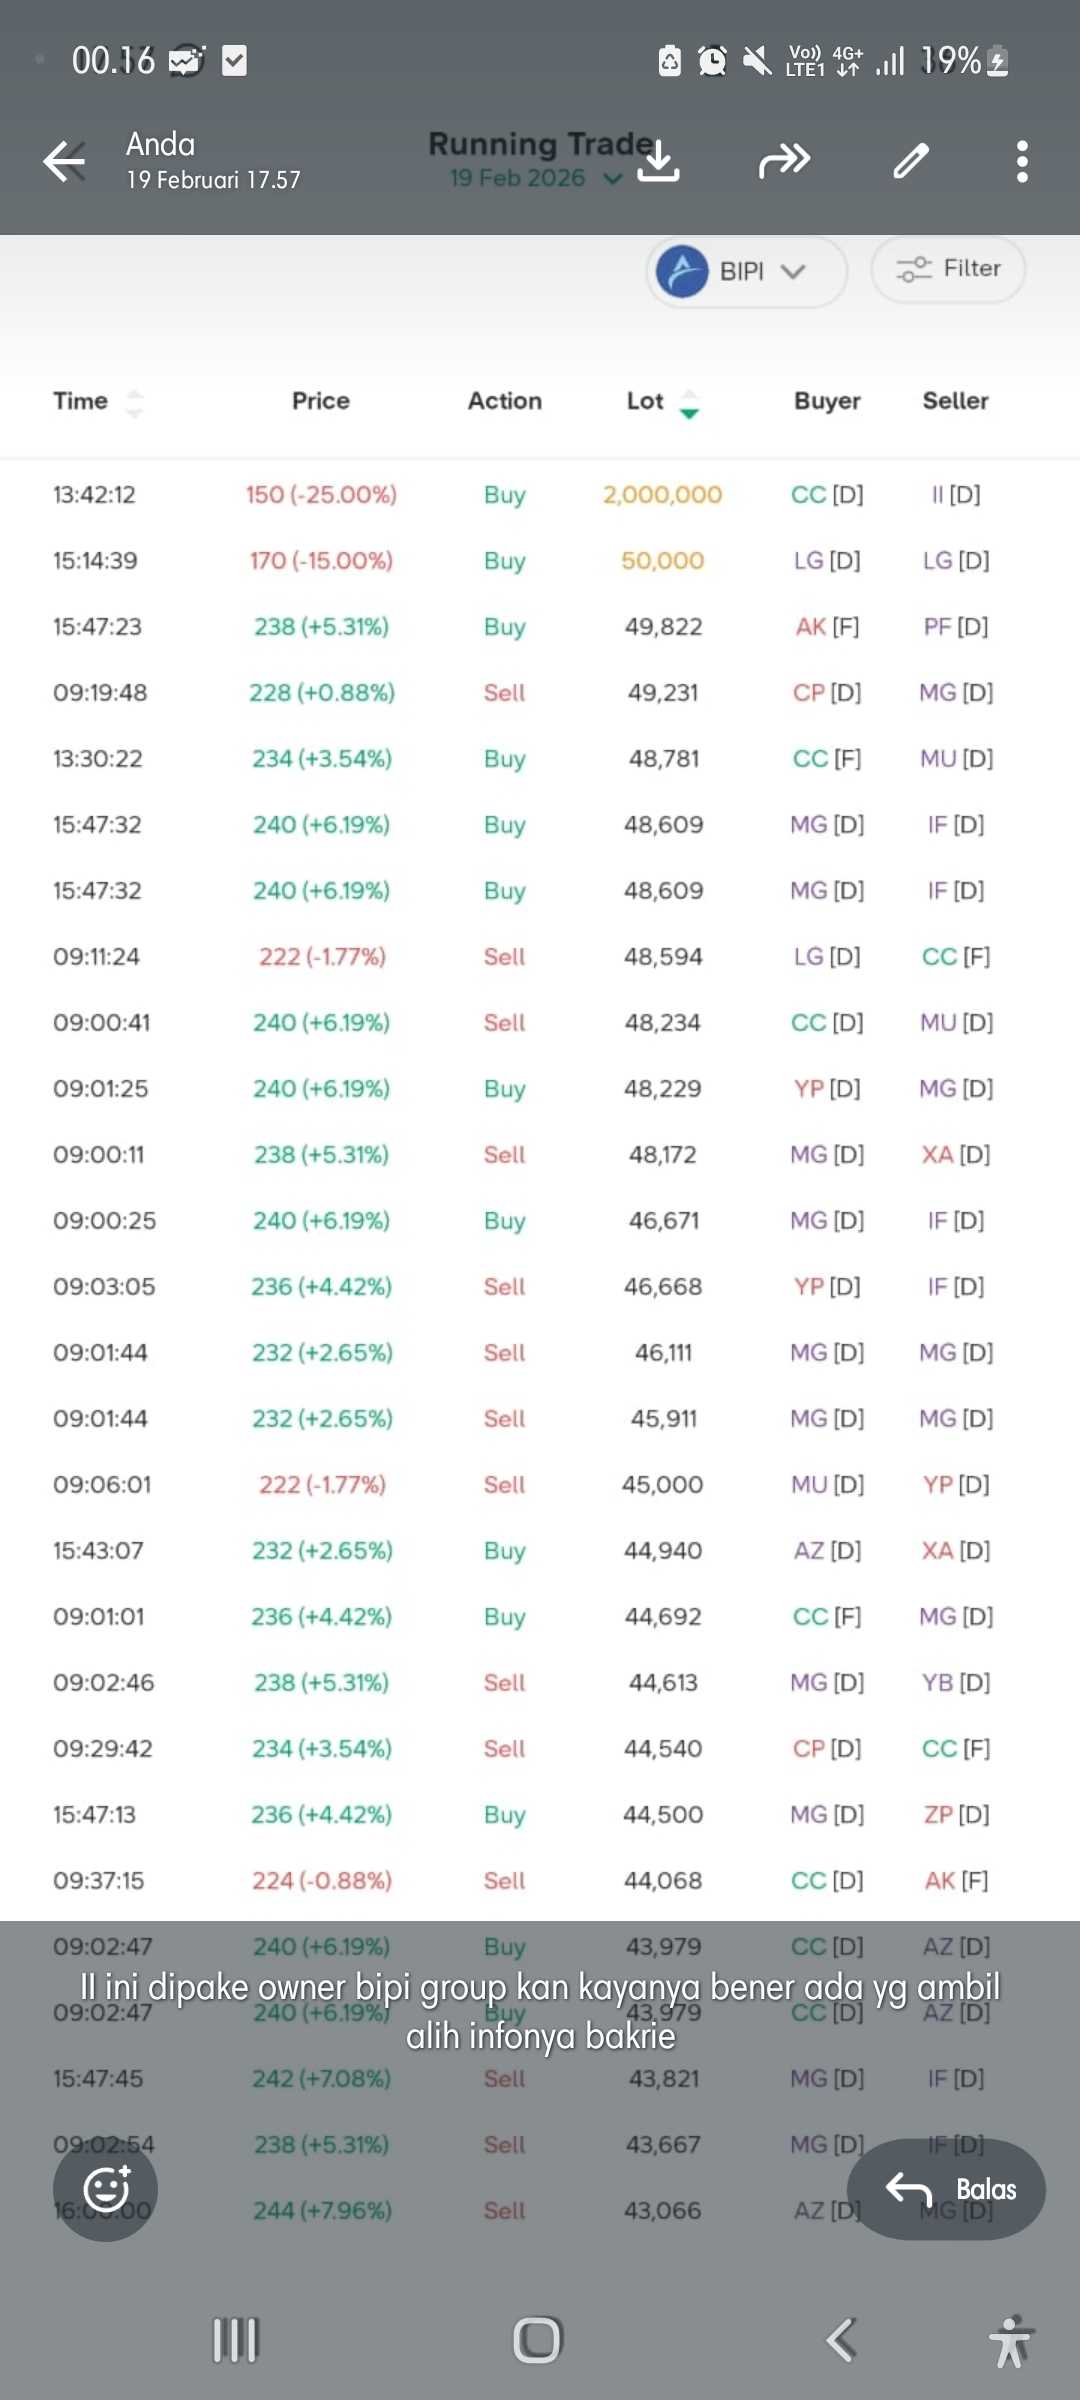Tap the Buyer column header

[827, 401]
